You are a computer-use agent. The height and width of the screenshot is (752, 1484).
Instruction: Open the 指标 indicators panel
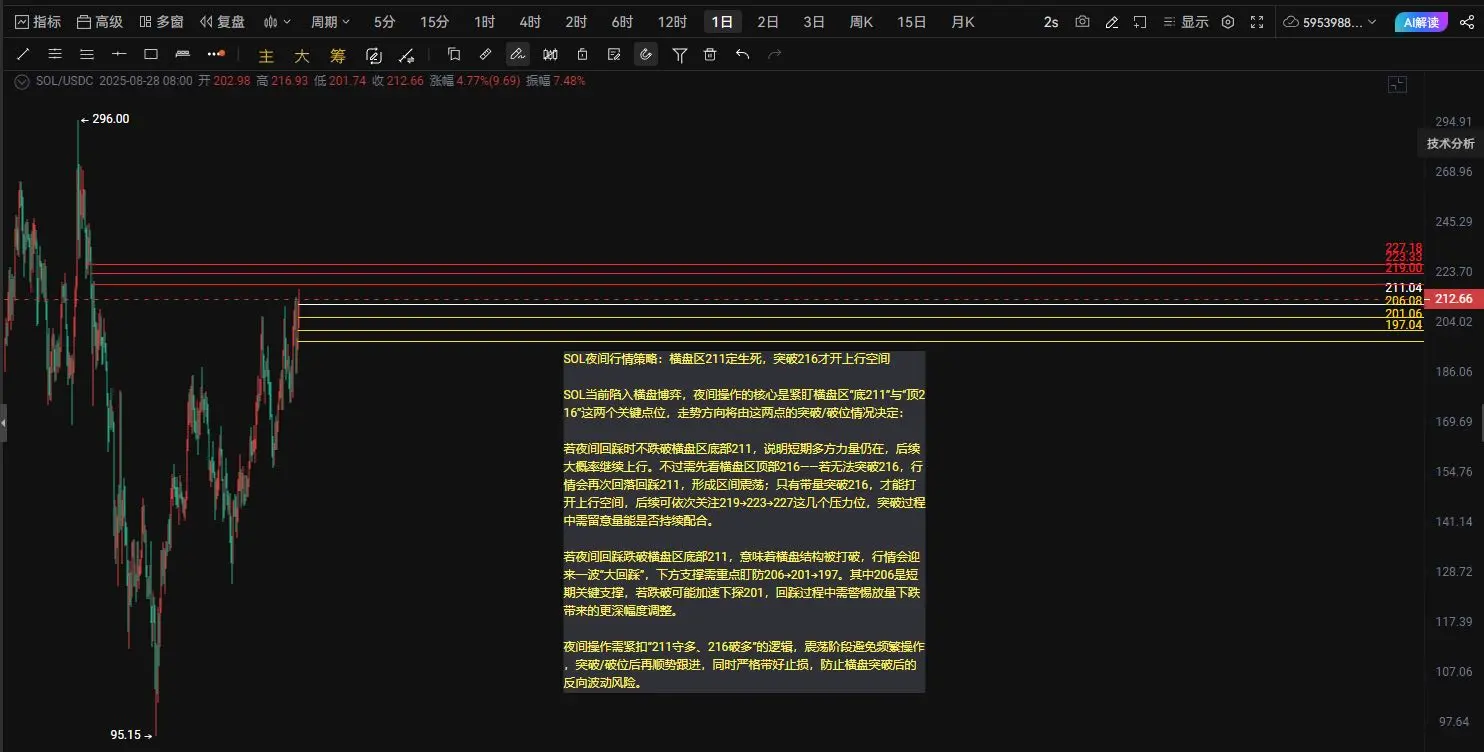pyautogui.click(x=38, y=21)
